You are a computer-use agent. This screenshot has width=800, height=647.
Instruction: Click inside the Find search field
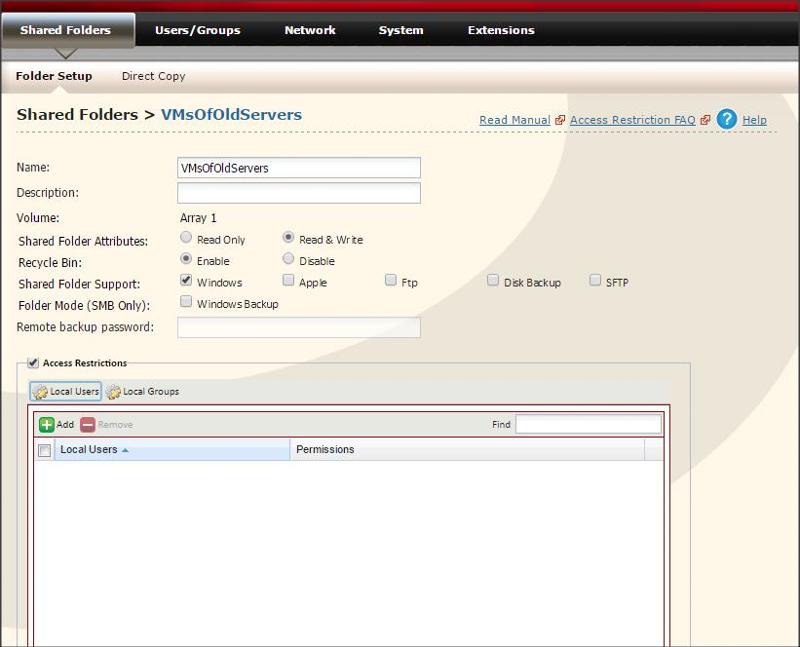(x=590, y=424)
